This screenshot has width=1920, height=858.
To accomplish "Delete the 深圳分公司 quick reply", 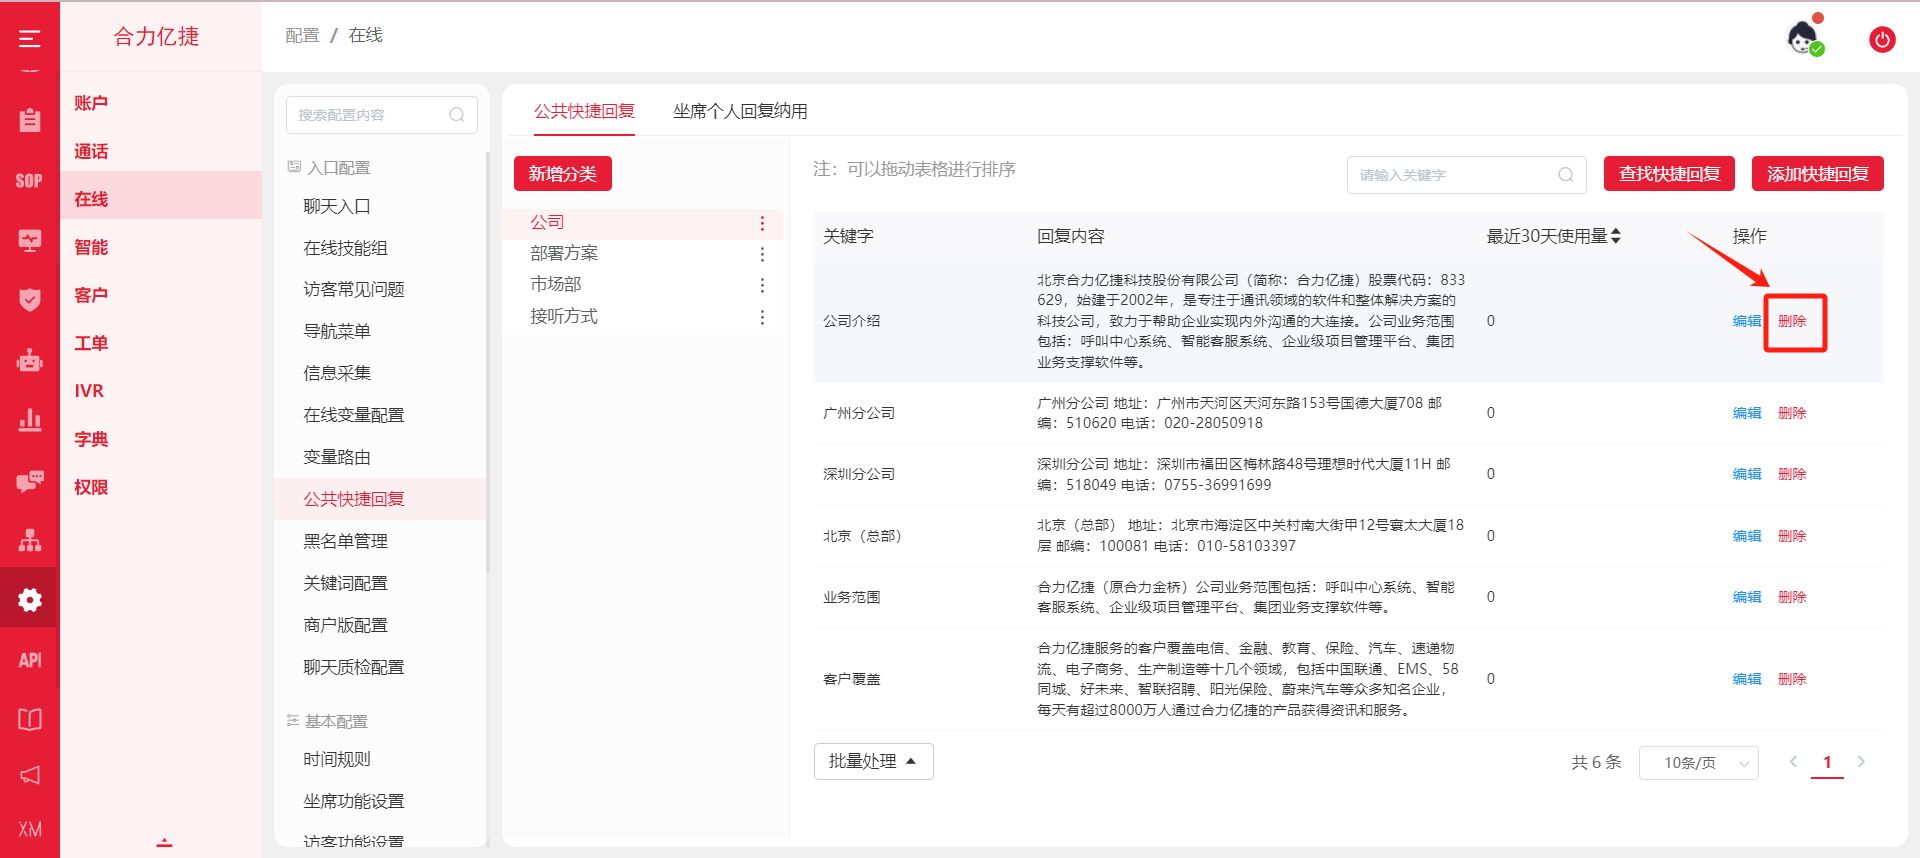I will point(1792,474).
